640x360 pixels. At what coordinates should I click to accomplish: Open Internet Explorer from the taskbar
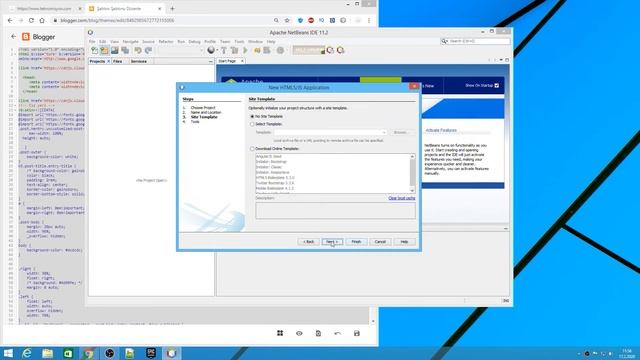pos(27,353)
